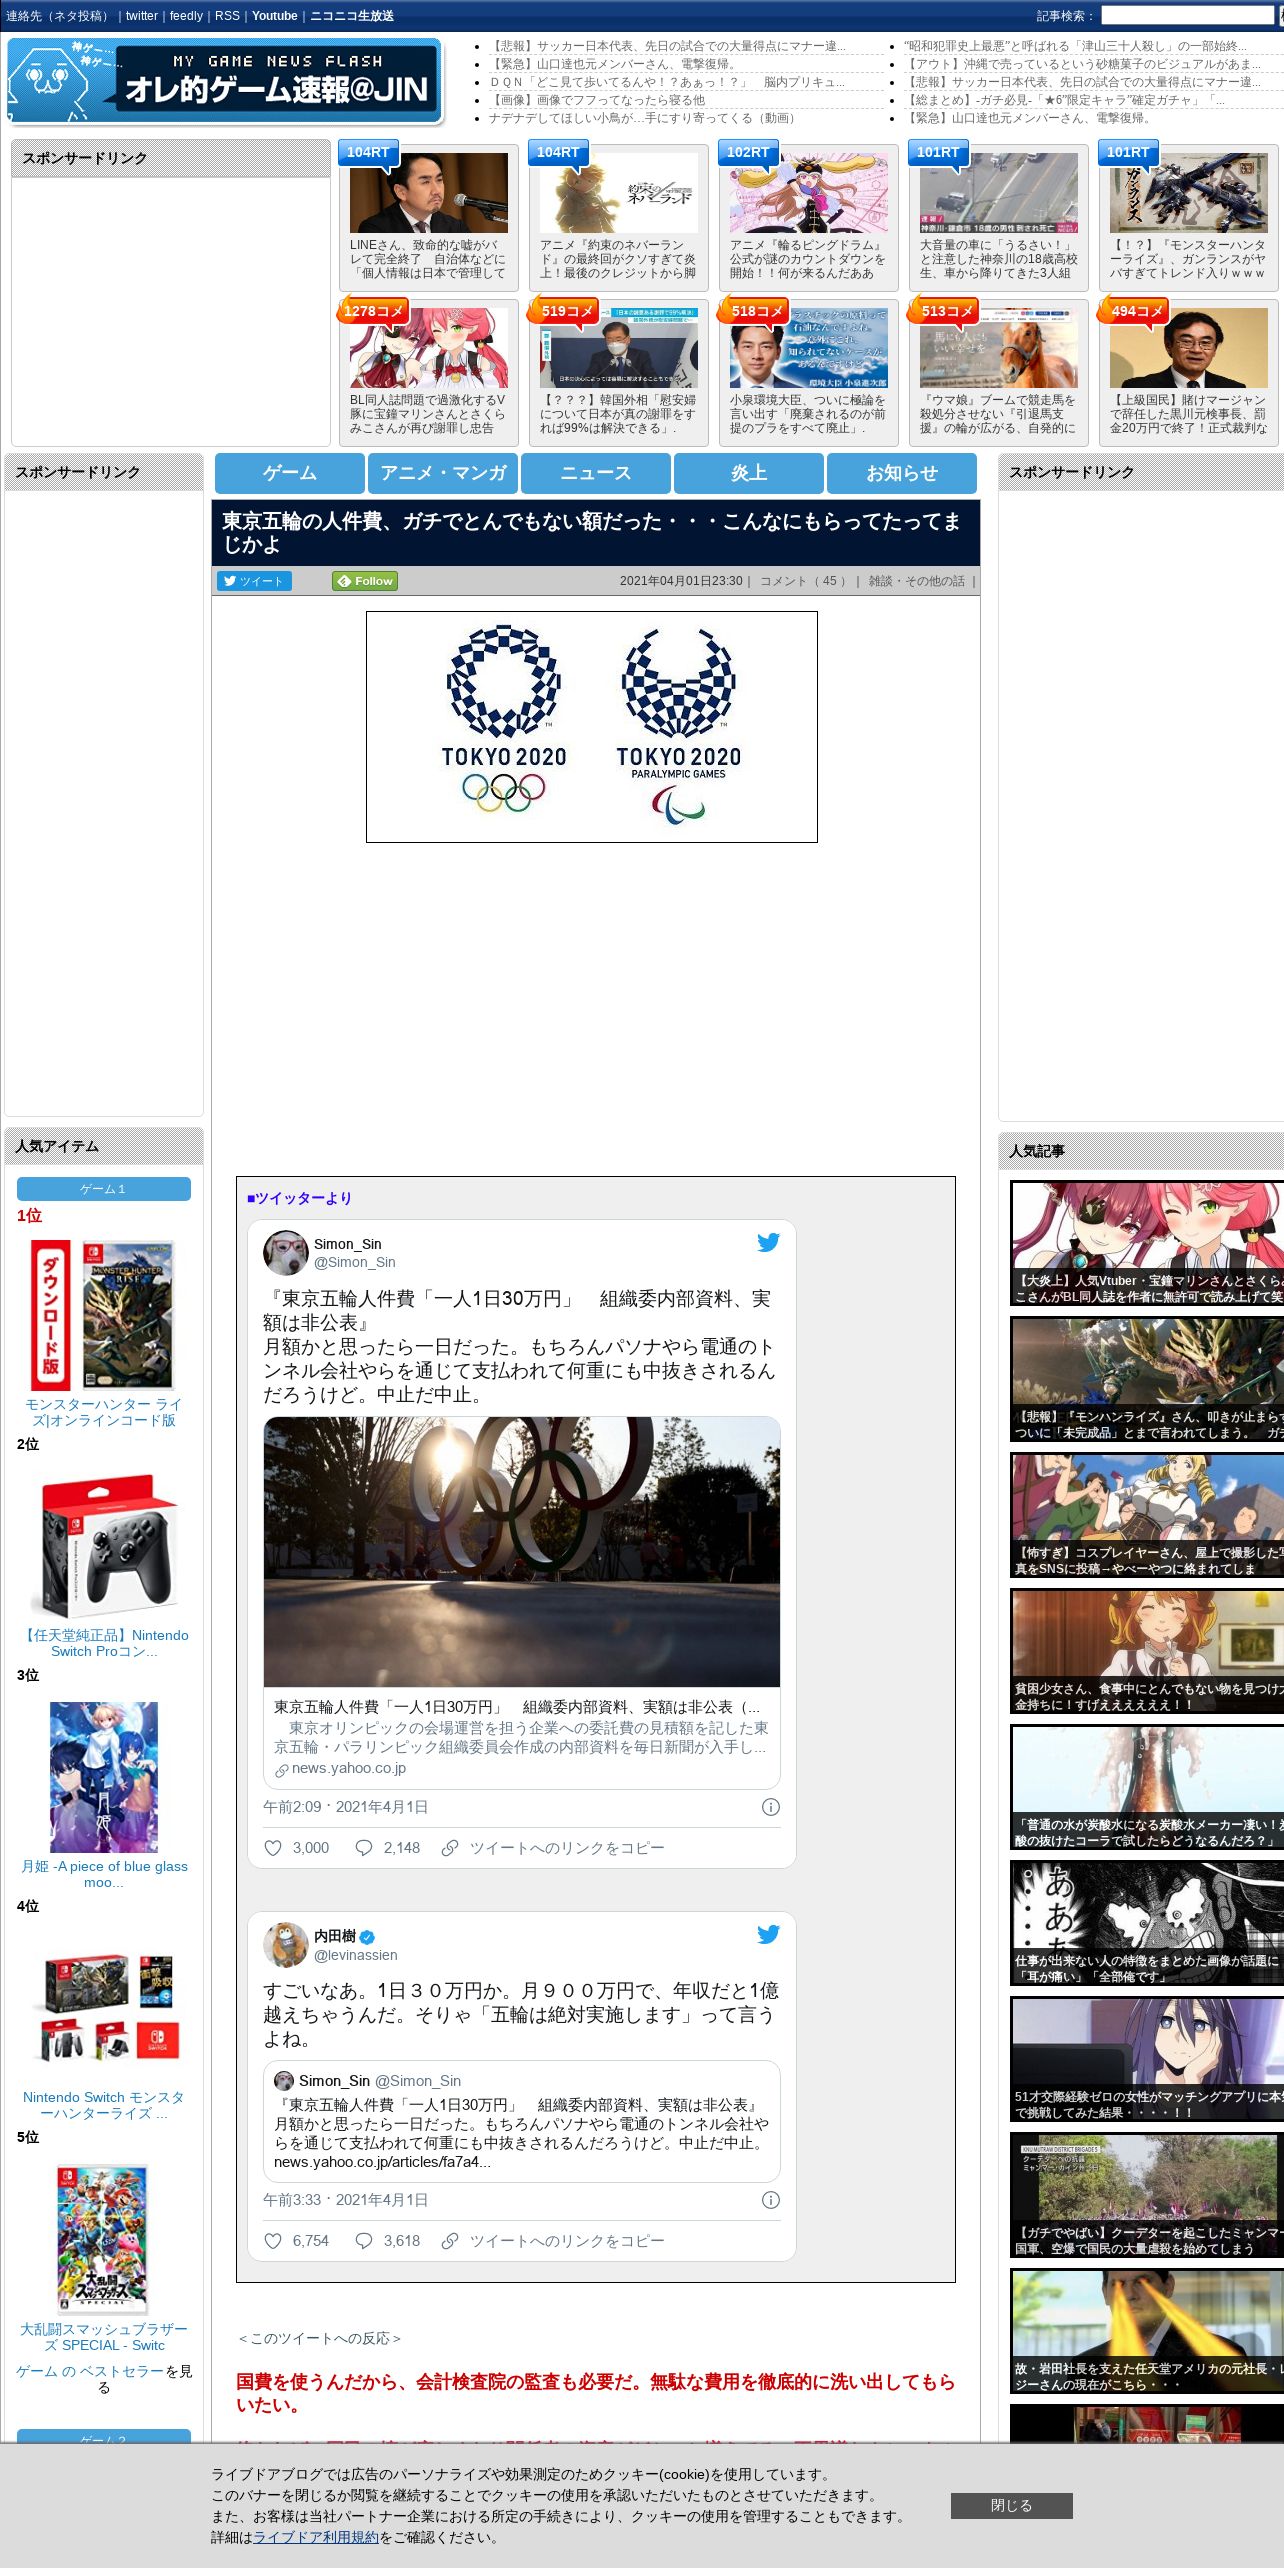Viewport: 1284px width, 2568px height.
Task: Open the 518コメ 小泉環境大臣 article thumbnail
Action: tap(808, 349)
